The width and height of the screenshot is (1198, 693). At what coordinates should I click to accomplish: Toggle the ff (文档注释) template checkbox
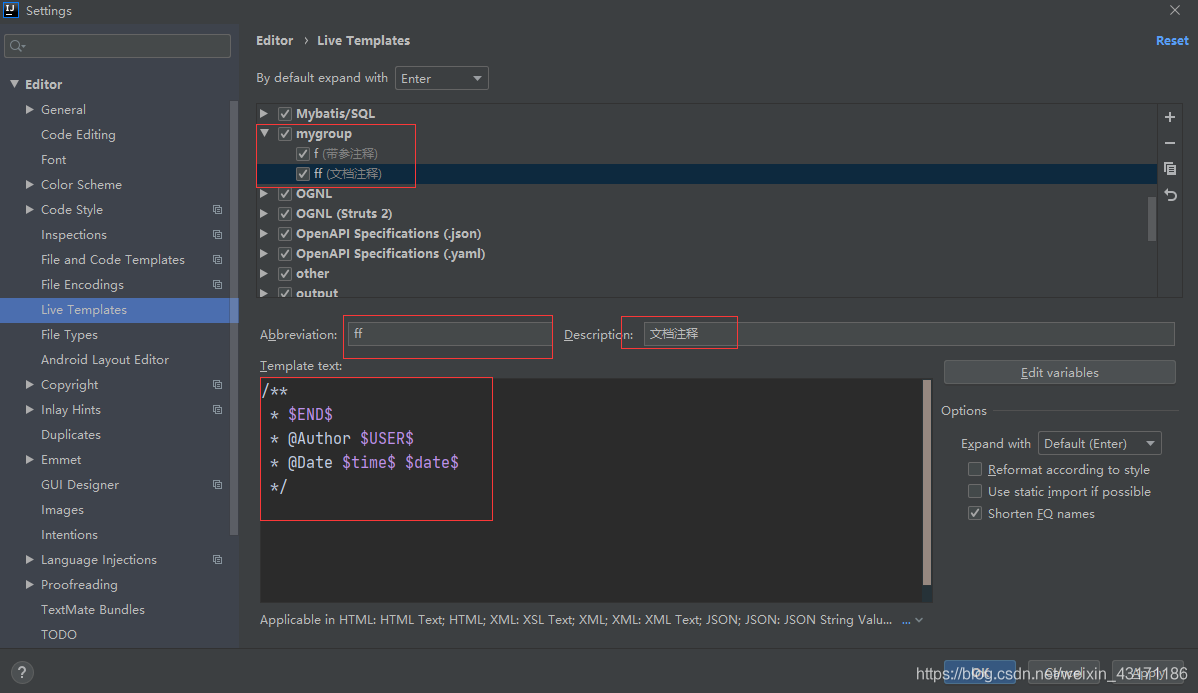click(303, 173)
